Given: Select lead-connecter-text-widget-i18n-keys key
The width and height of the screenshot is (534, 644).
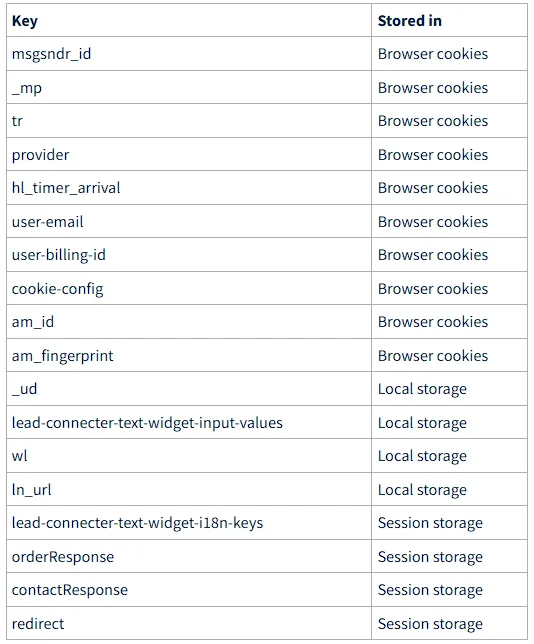Looking at the screenshot, I should (137, 523).
